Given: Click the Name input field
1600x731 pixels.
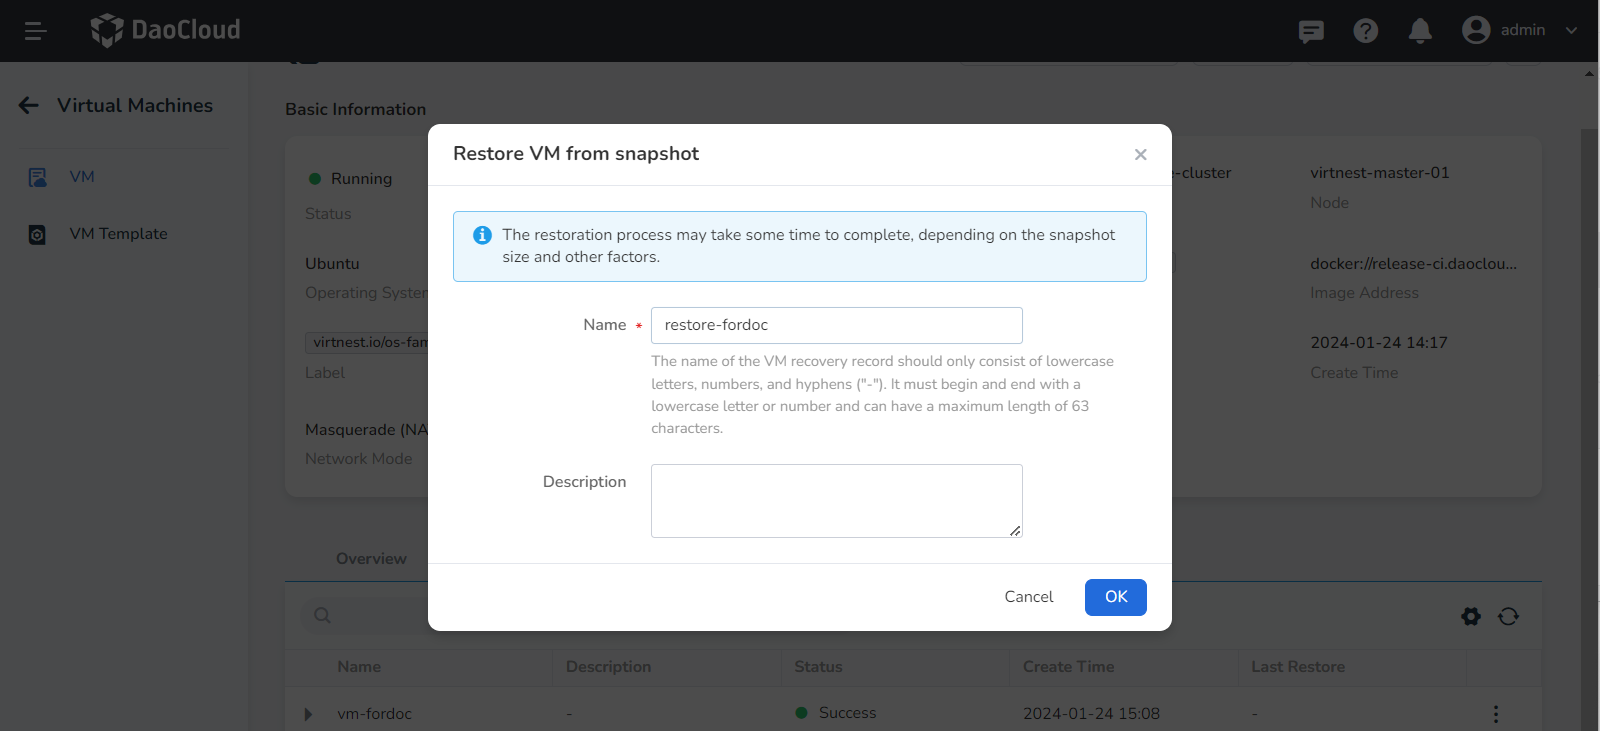Looking at the screenshot, I should click(836, 325).
